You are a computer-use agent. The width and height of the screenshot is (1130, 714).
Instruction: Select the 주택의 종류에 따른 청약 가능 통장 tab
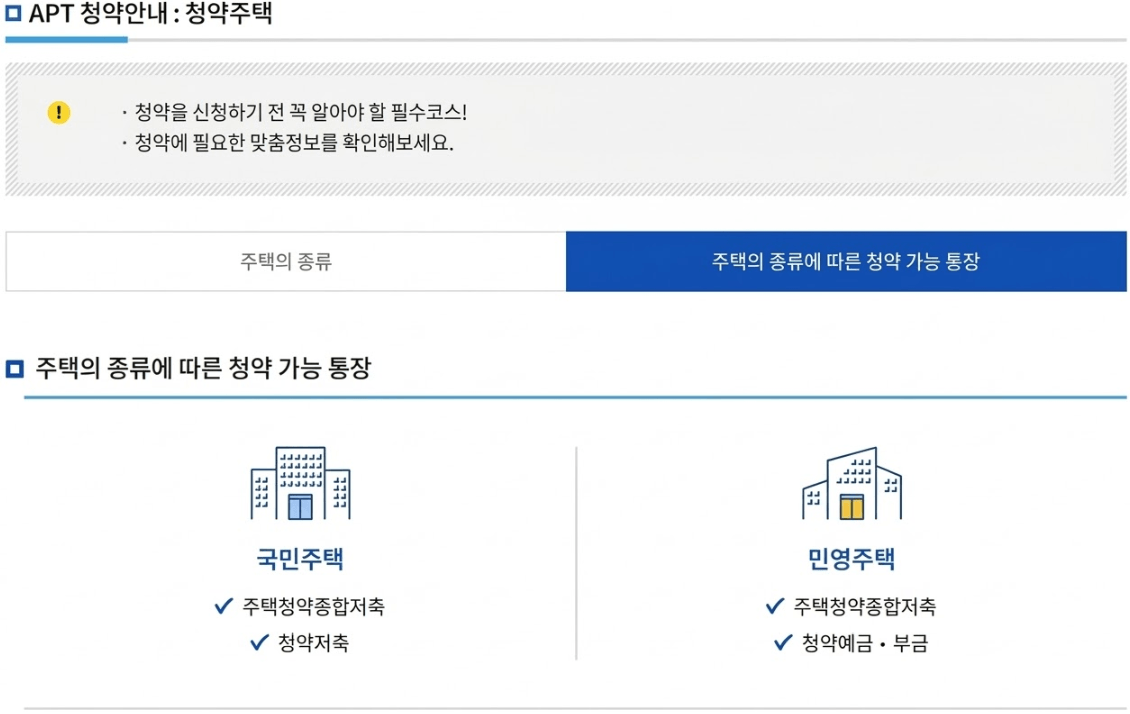tap(846, 260)
